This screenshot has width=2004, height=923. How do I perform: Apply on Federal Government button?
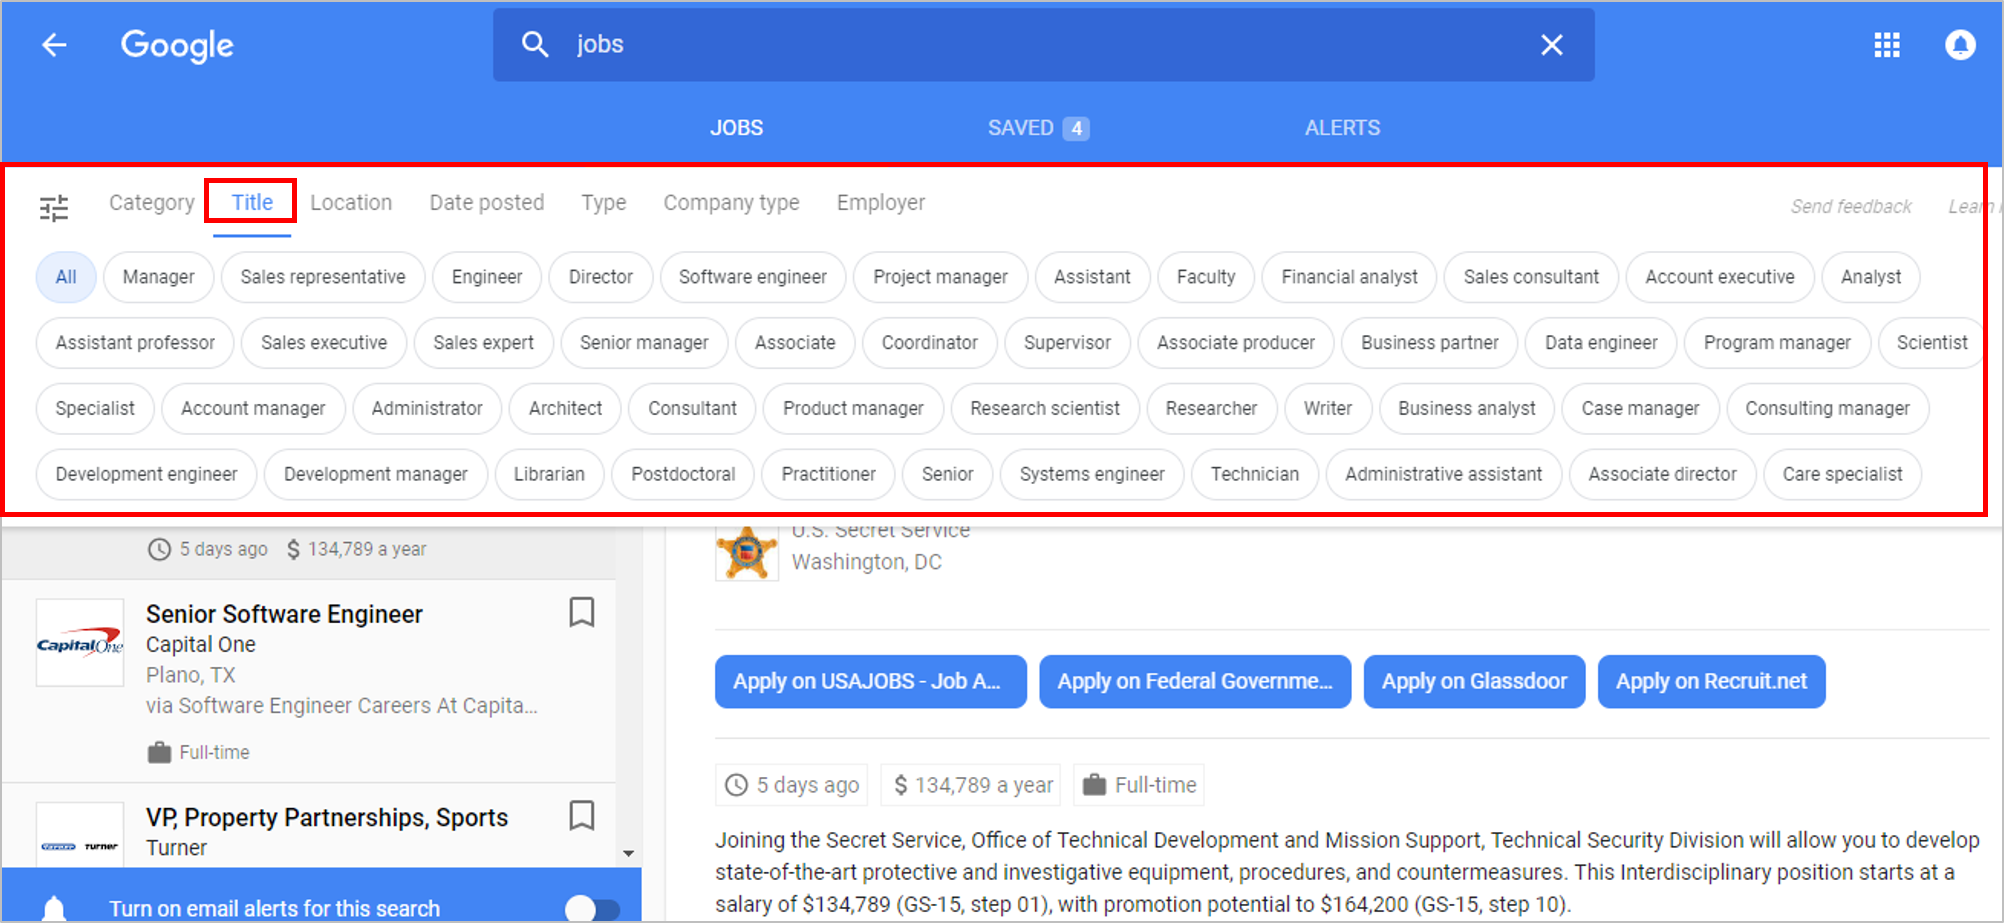1195,682
